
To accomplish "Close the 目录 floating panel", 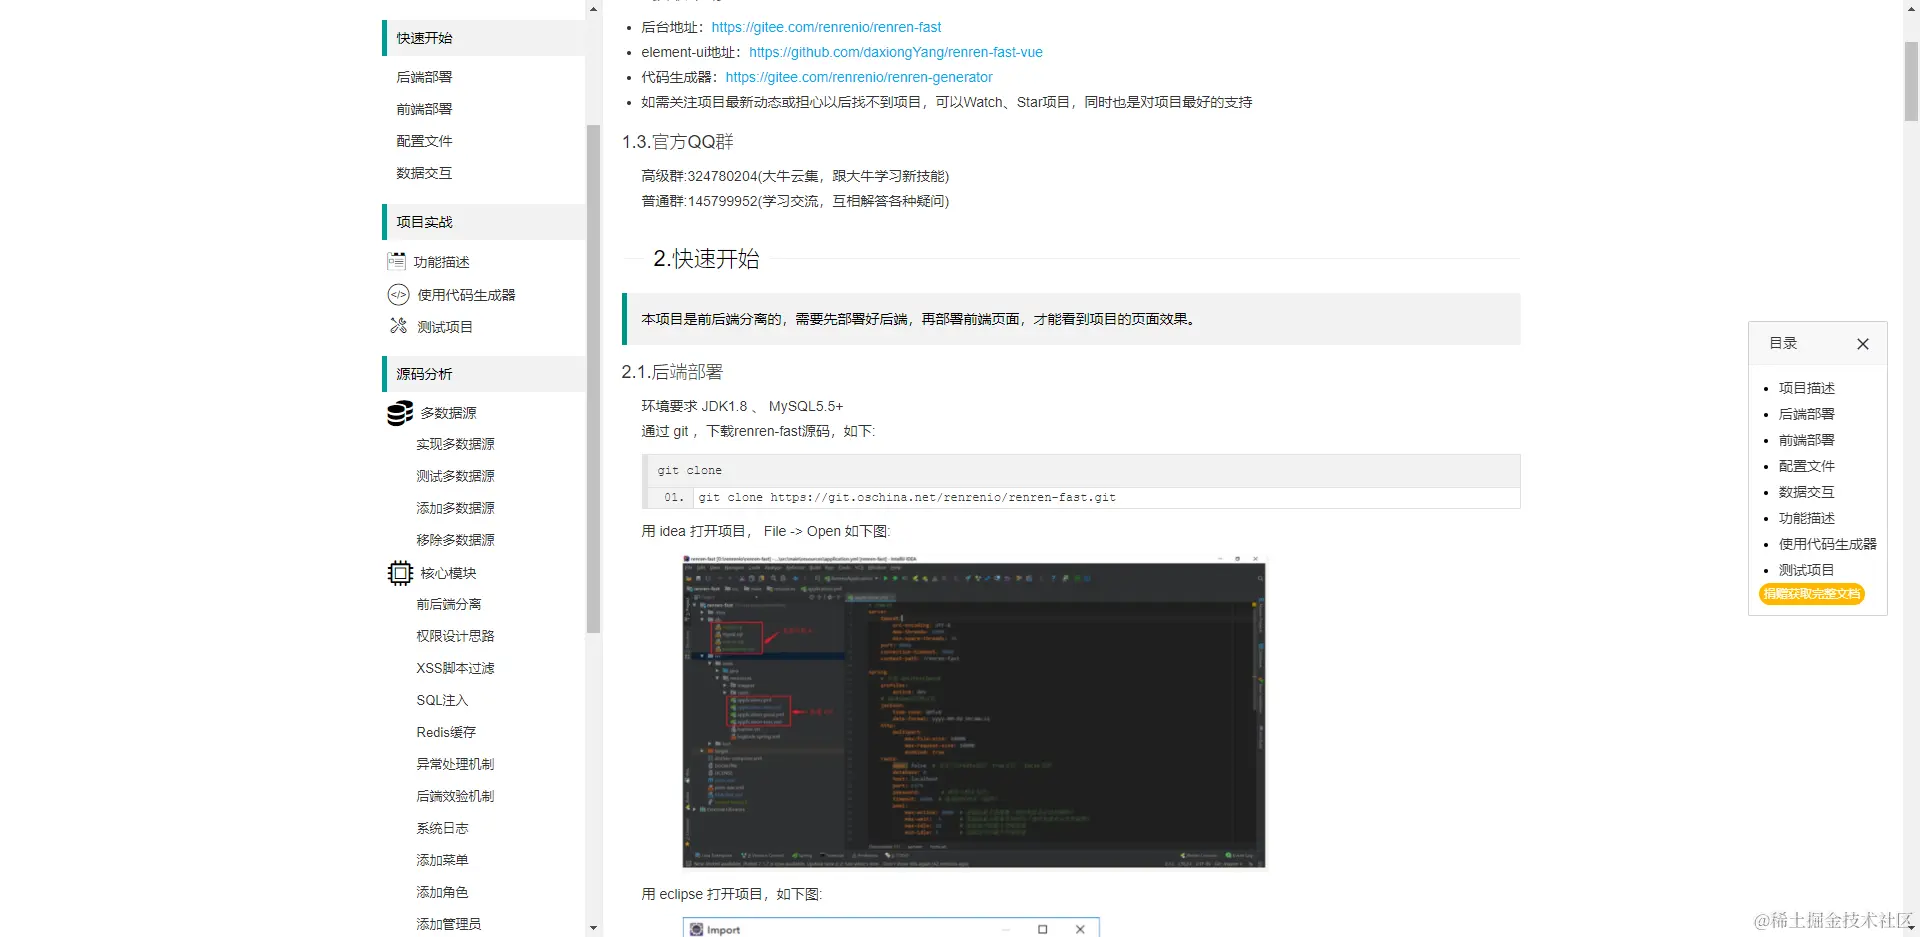I will (x=1862, y=344).
